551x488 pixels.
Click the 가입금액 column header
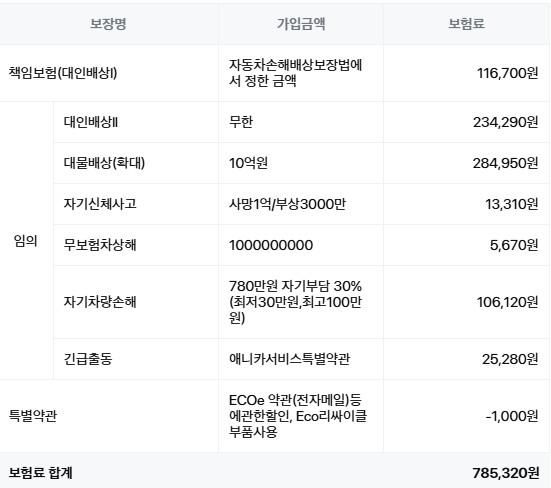(x=301, y=24)
